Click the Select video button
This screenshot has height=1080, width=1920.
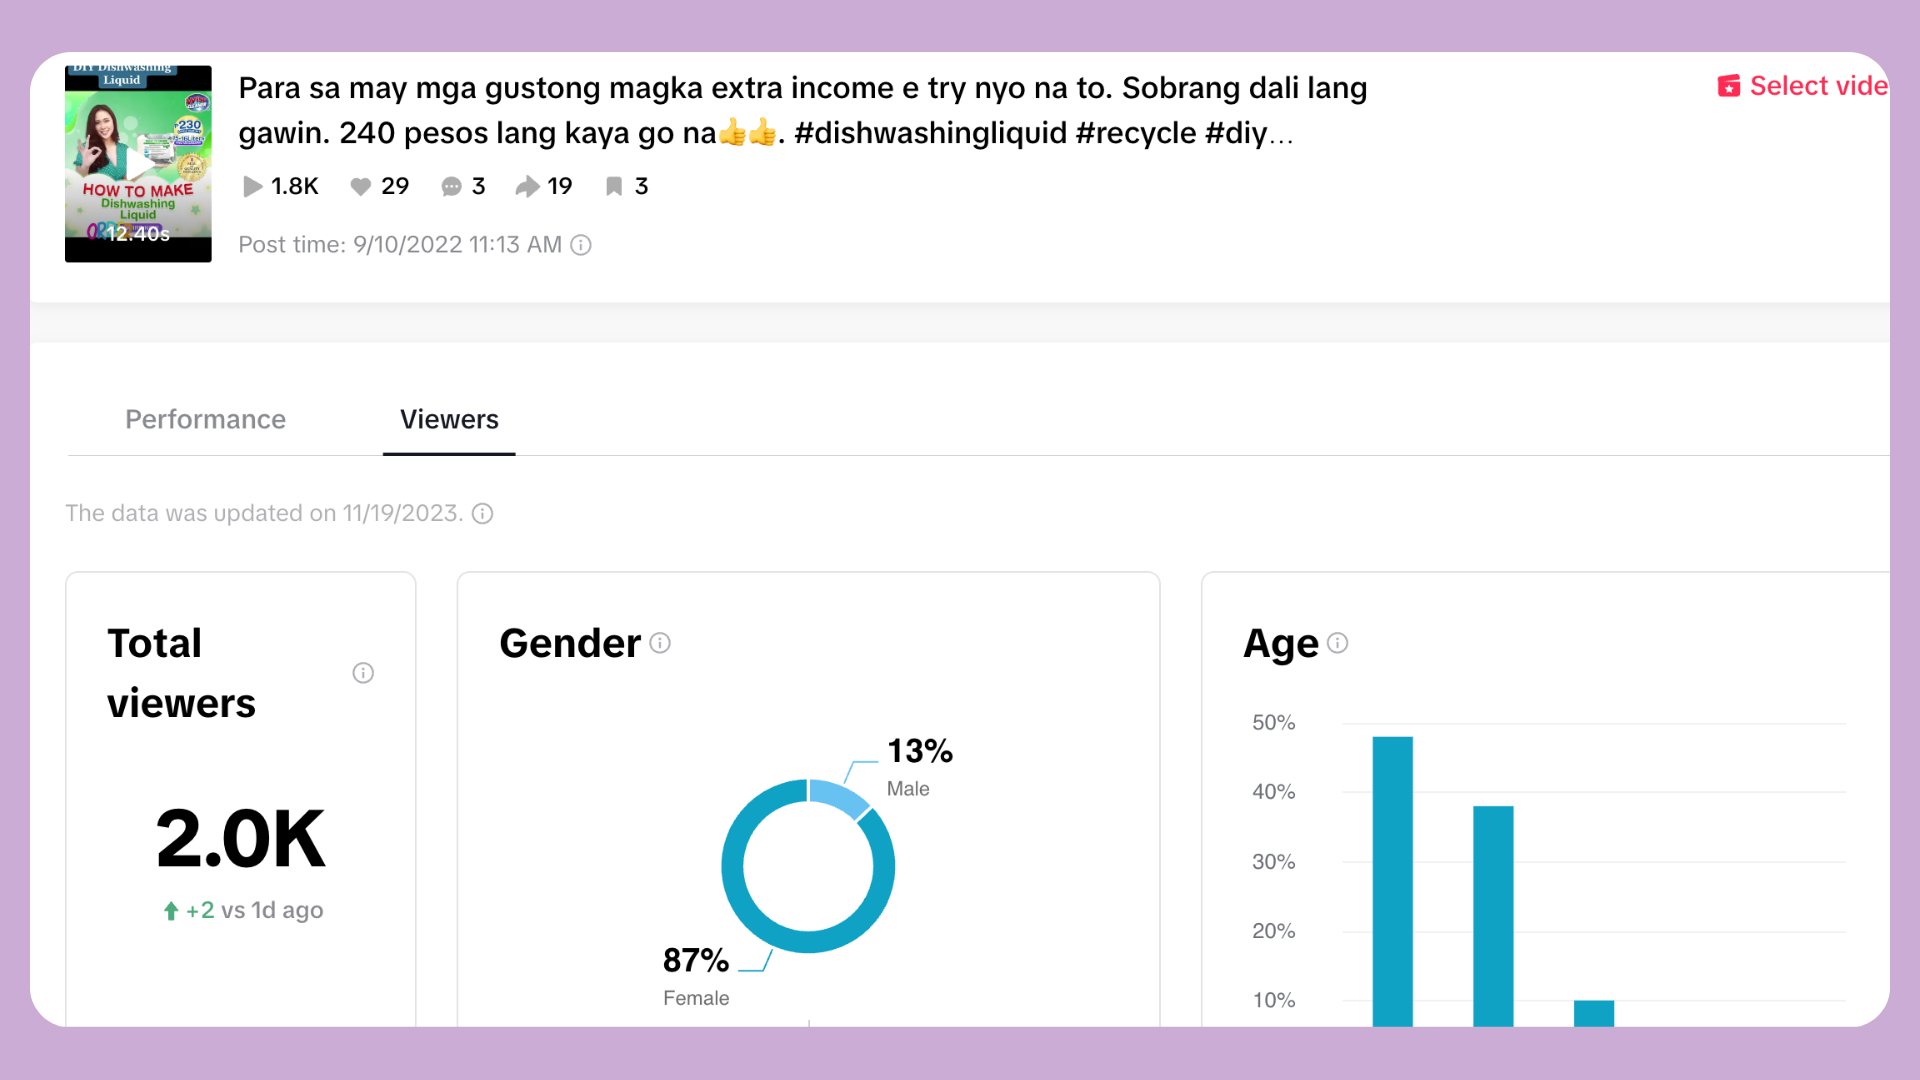(x=1817, y=86)
